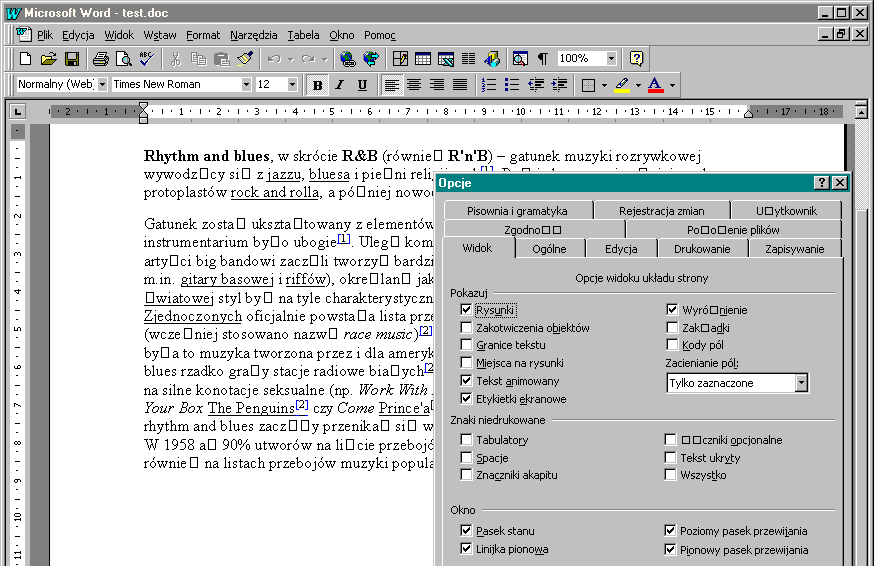Toggle underline formatting
The width and height of the screenshot is (874, 566).
(362, 85)
